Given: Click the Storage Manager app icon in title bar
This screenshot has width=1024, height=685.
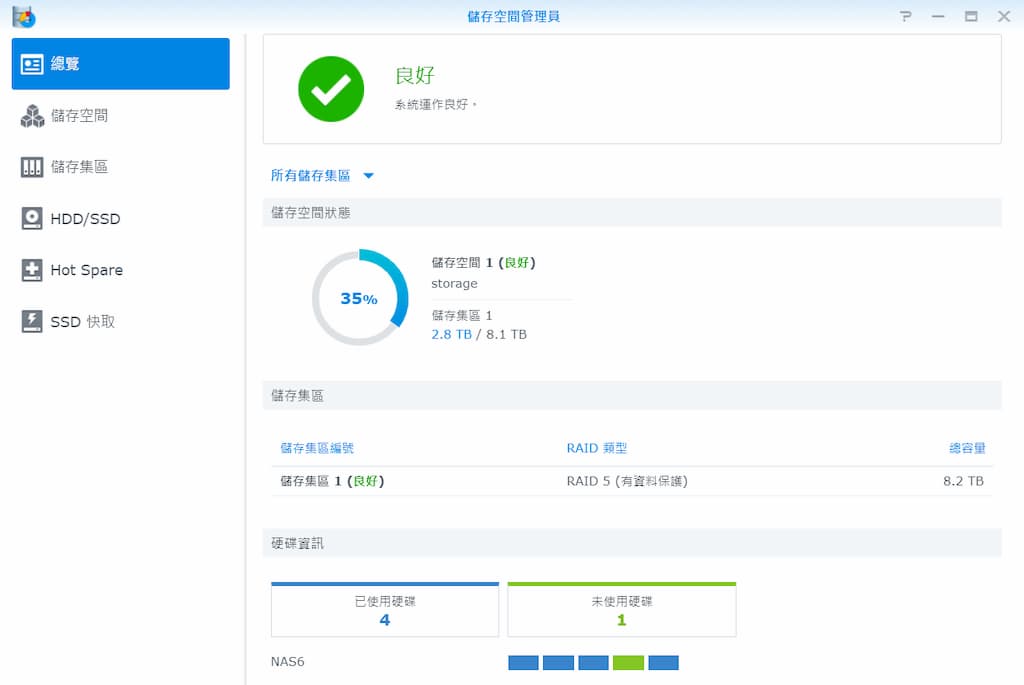Looking at the screenshot, I should (x=23, y=16).
